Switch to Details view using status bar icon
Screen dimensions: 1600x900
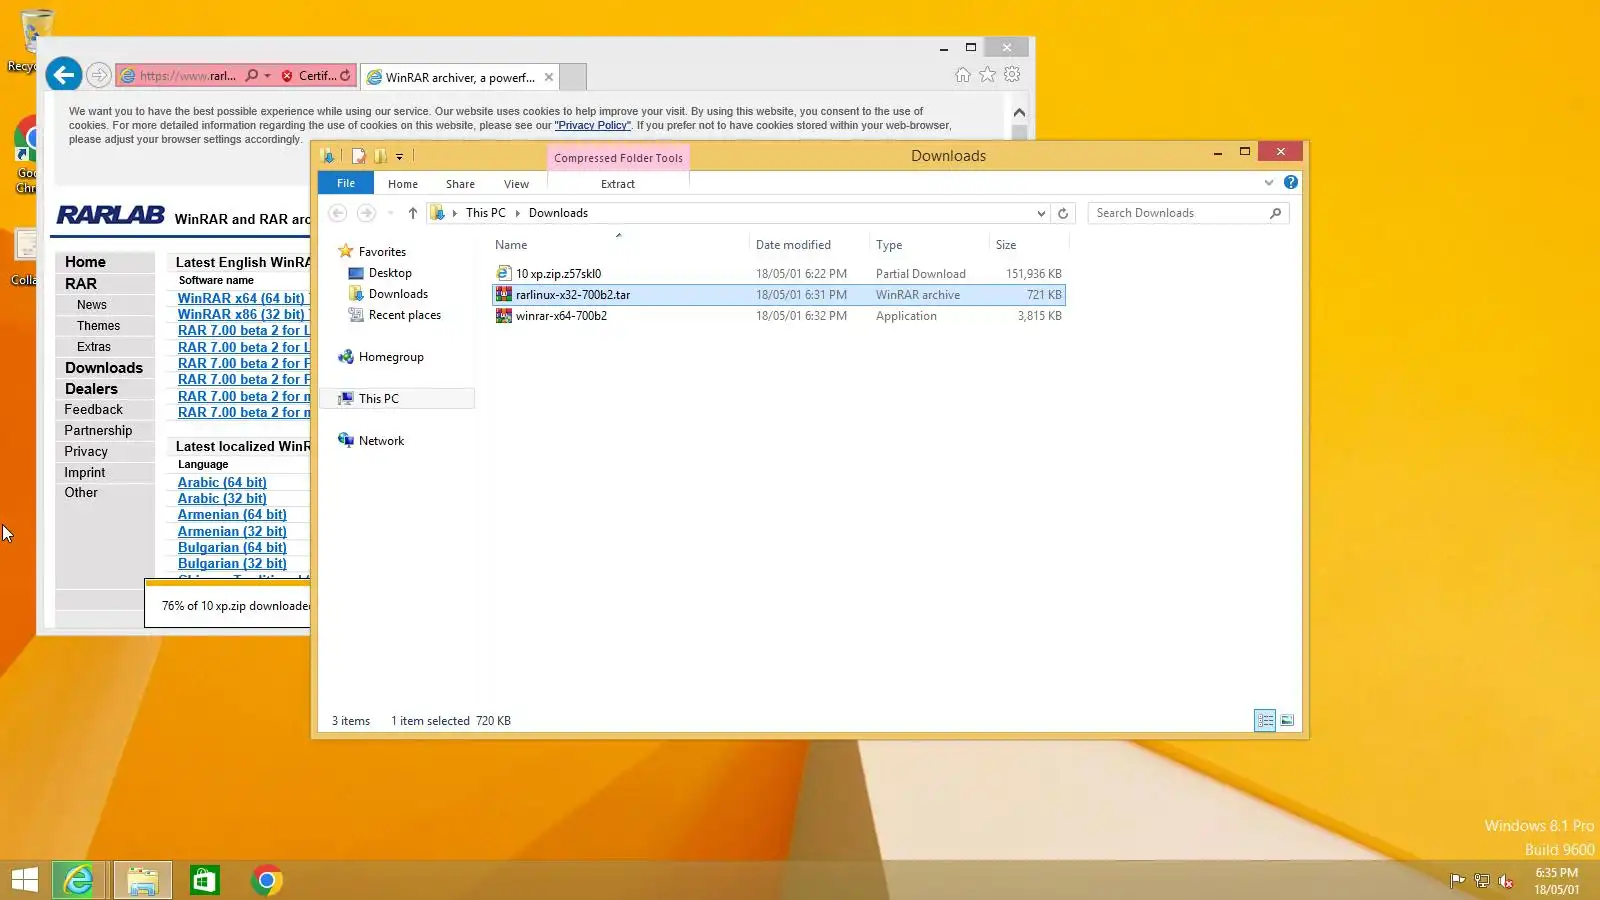click(1265, 720)
